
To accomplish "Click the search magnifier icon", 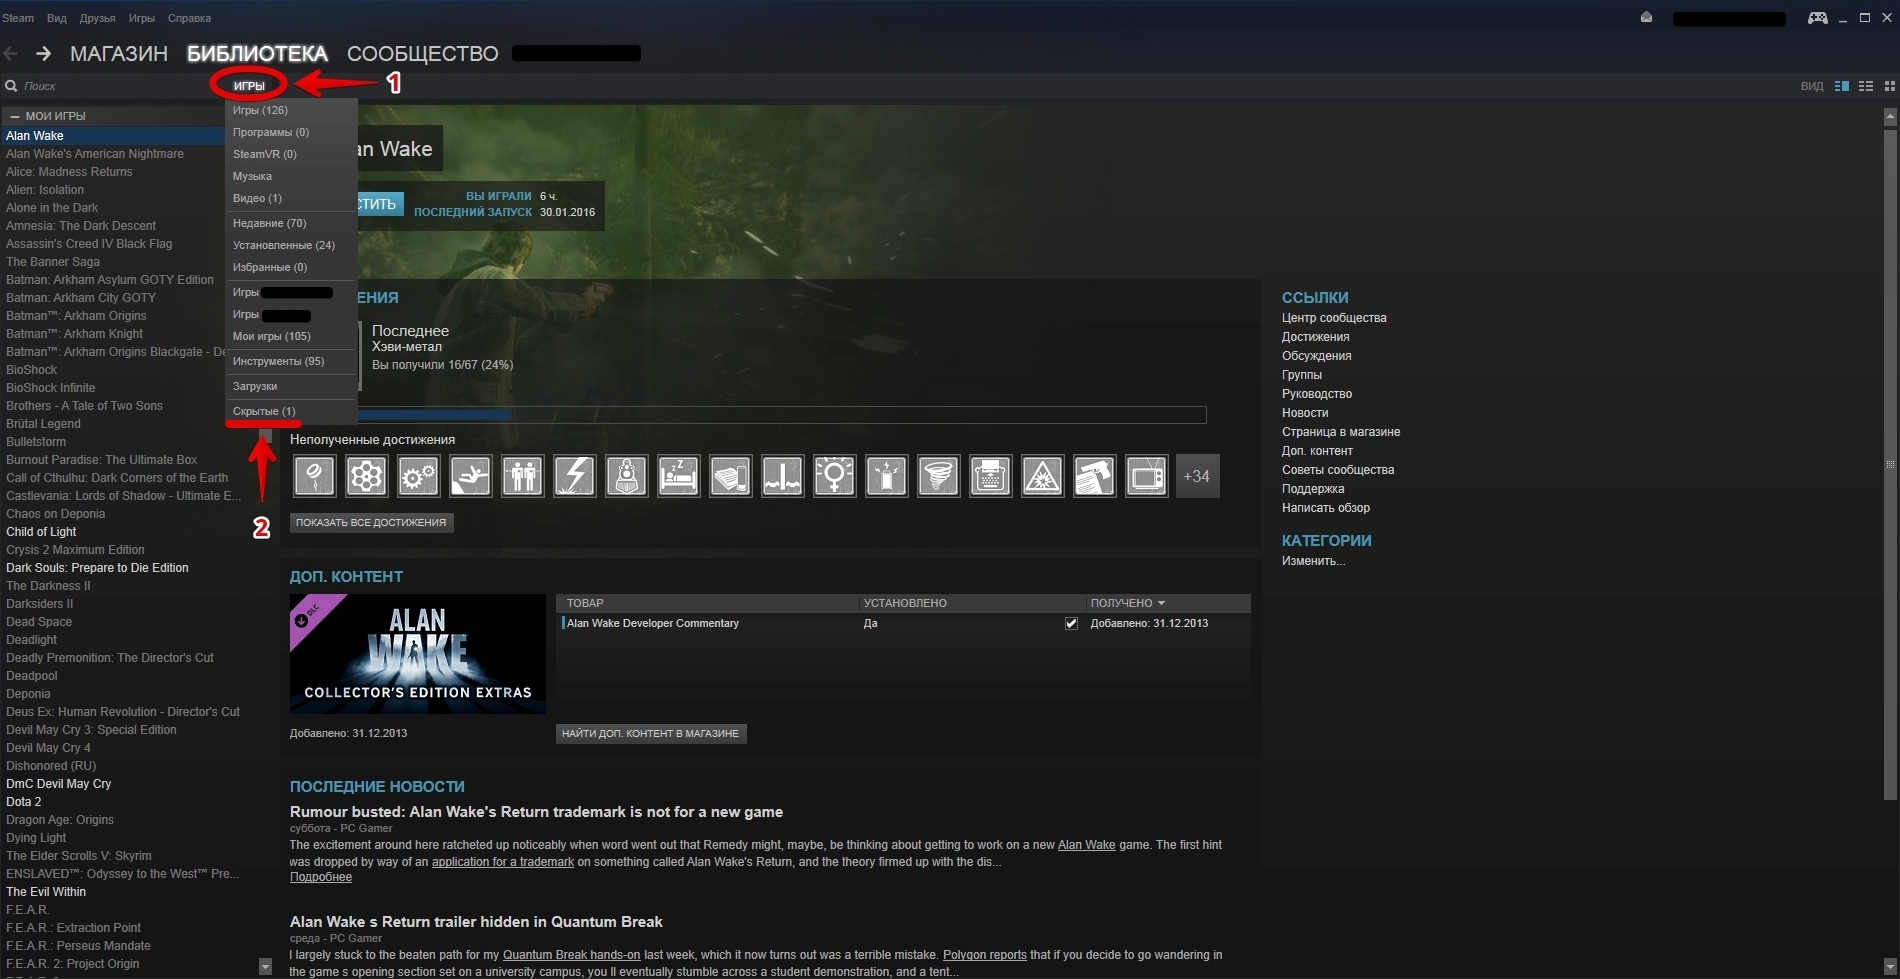I will (11, 86).
